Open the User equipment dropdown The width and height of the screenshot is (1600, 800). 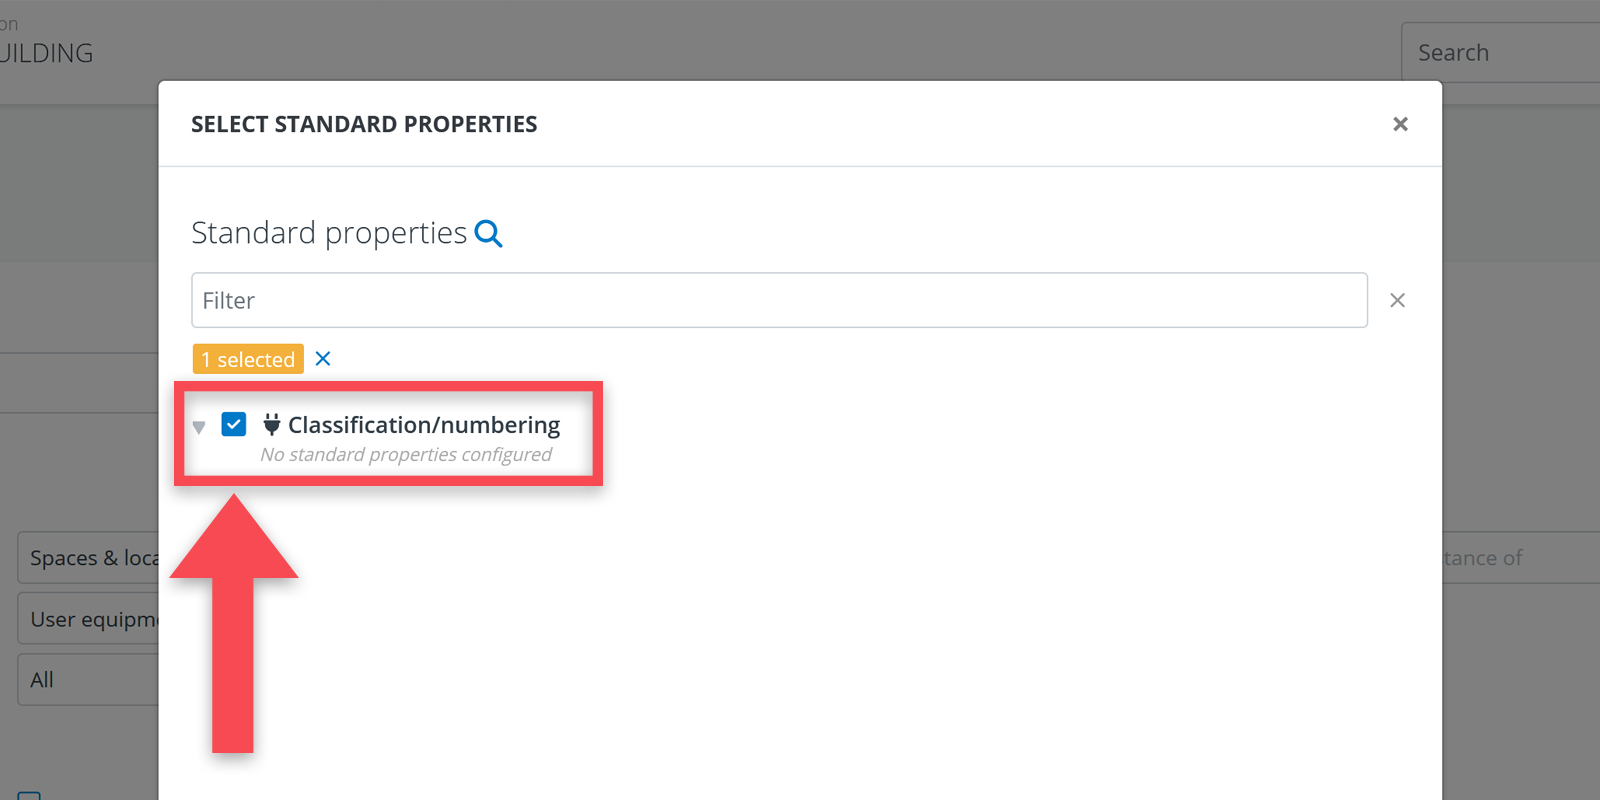(90, 619)
